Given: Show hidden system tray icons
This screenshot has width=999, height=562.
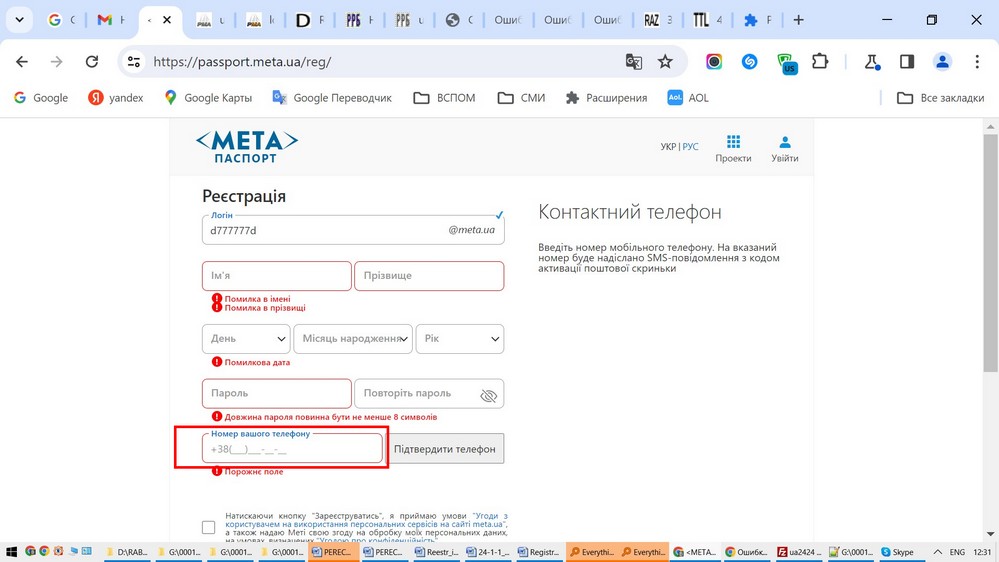Looking at the screenshot, I should (938, 552).
